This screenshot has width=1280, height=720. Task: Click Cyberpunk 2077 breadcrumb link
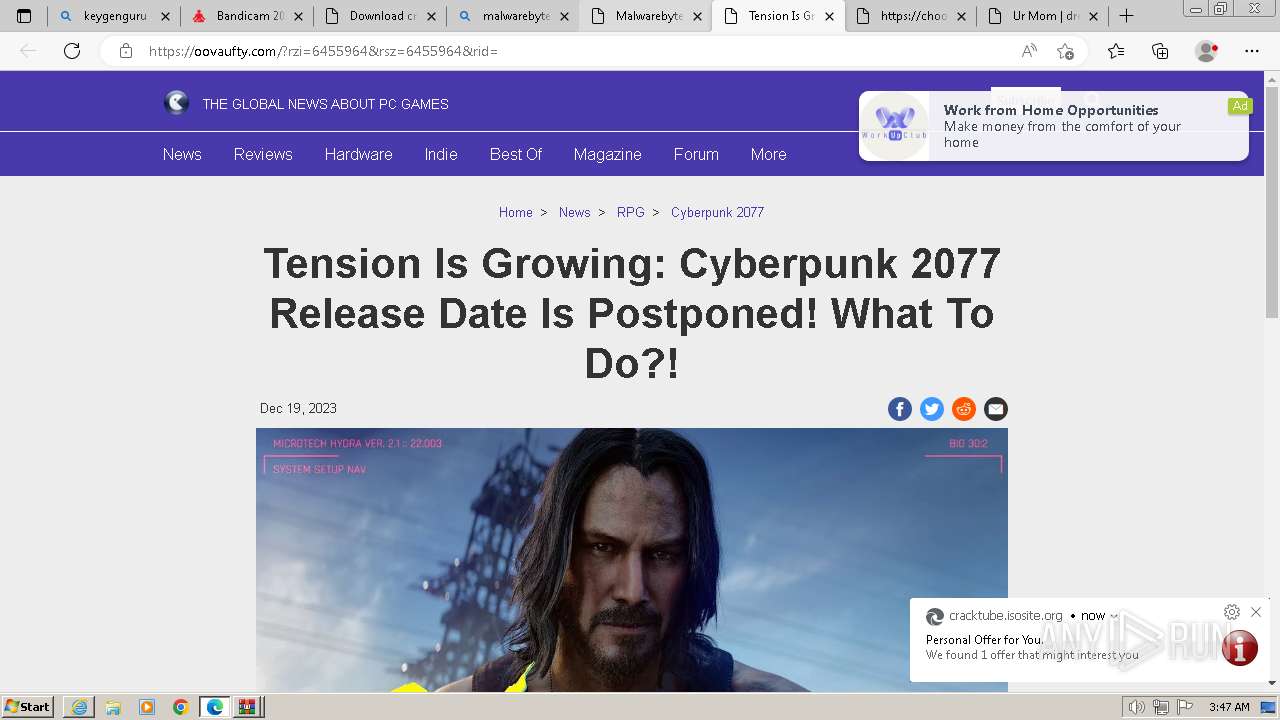pos(717,212)
